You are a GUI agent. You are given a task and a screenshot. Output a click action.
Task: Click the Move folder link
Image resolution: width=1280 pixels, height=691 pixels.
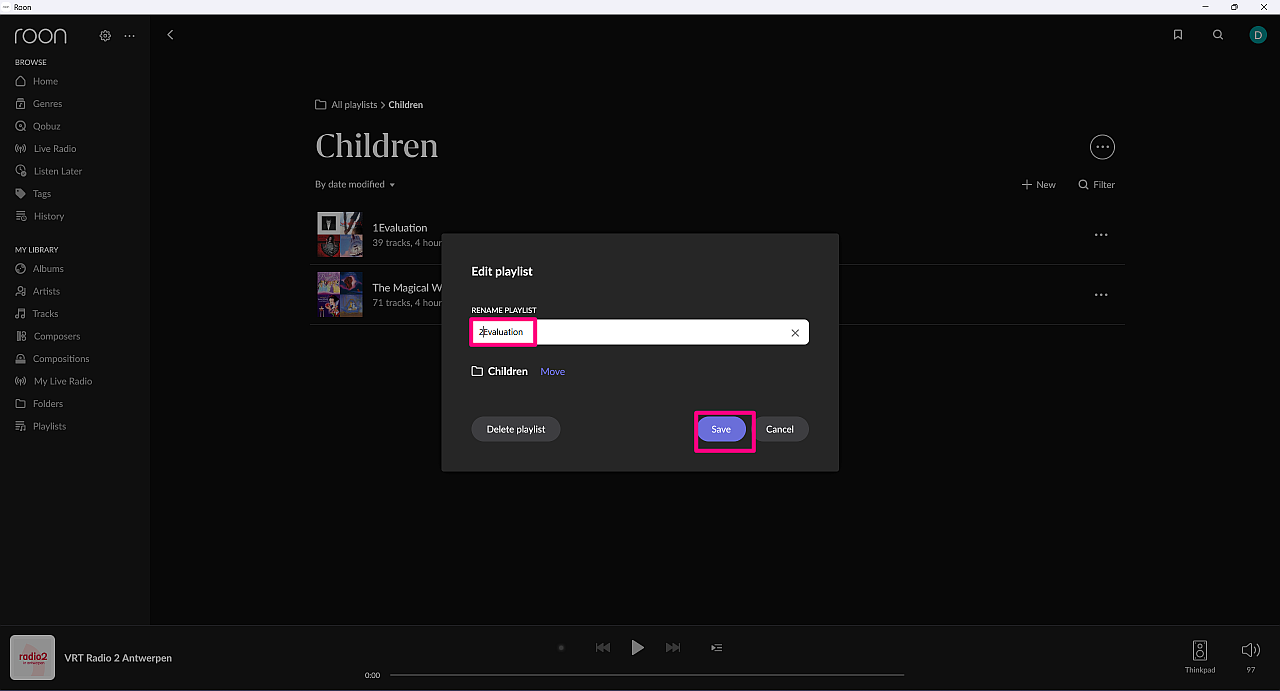[553, 372]
